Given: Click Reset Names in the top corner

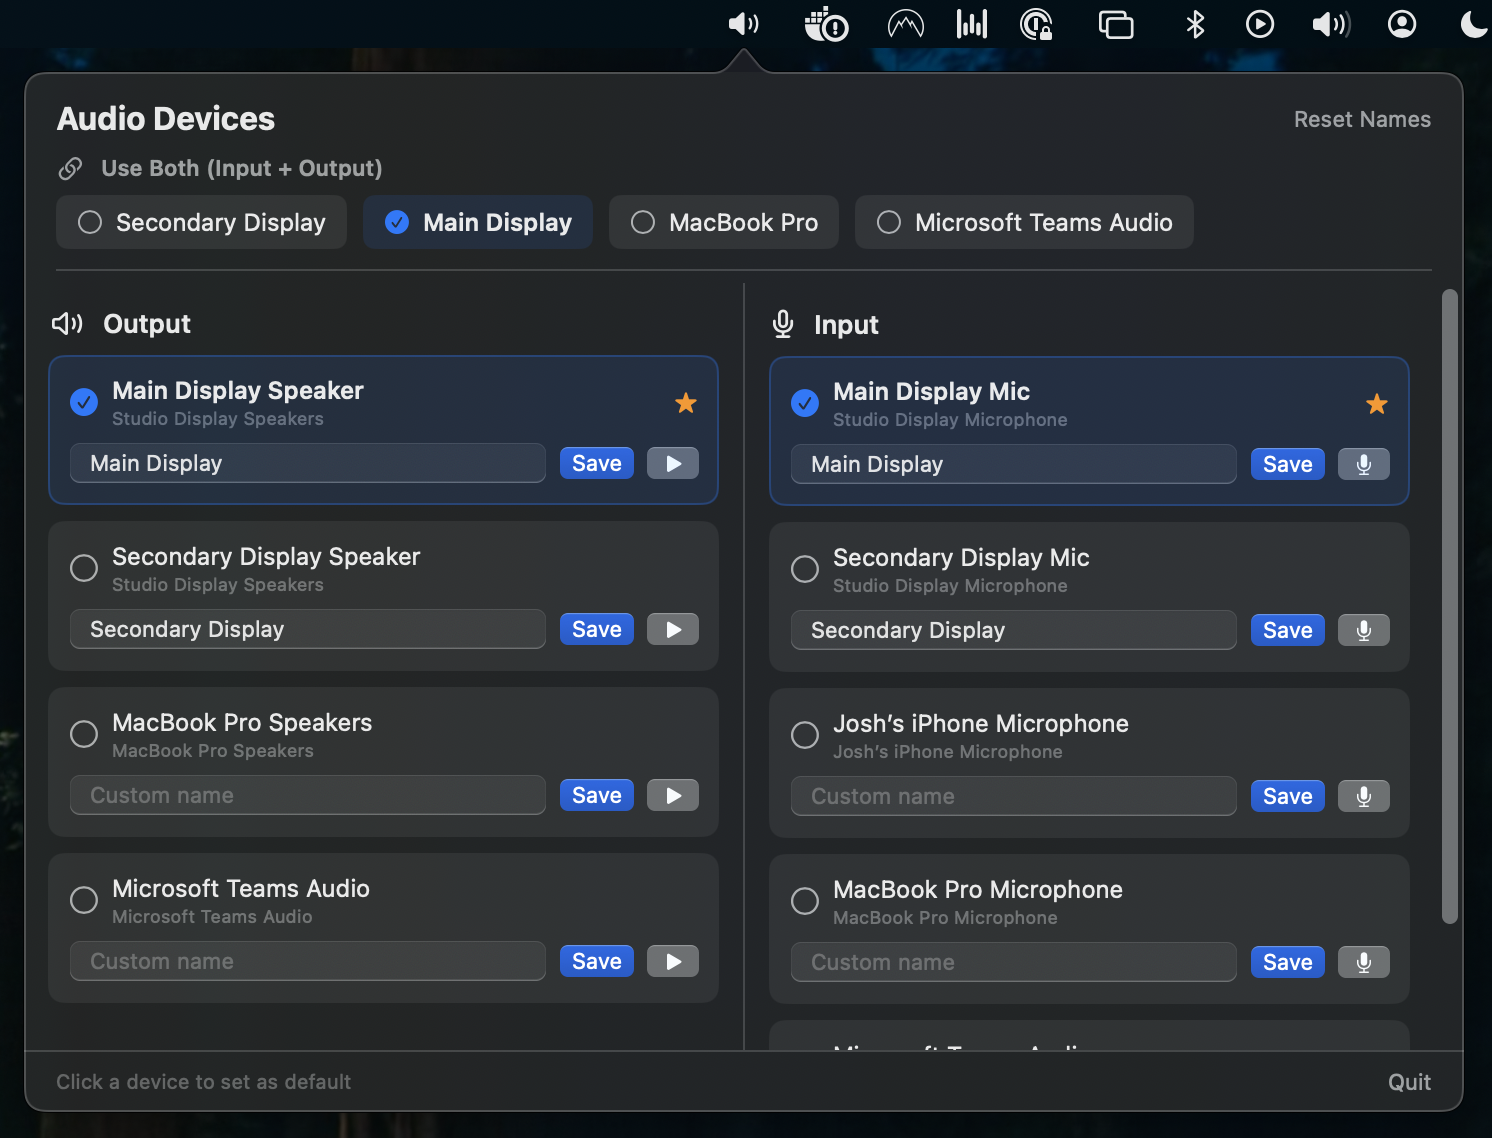Looking at the screenshot, I should (1362, 119).
